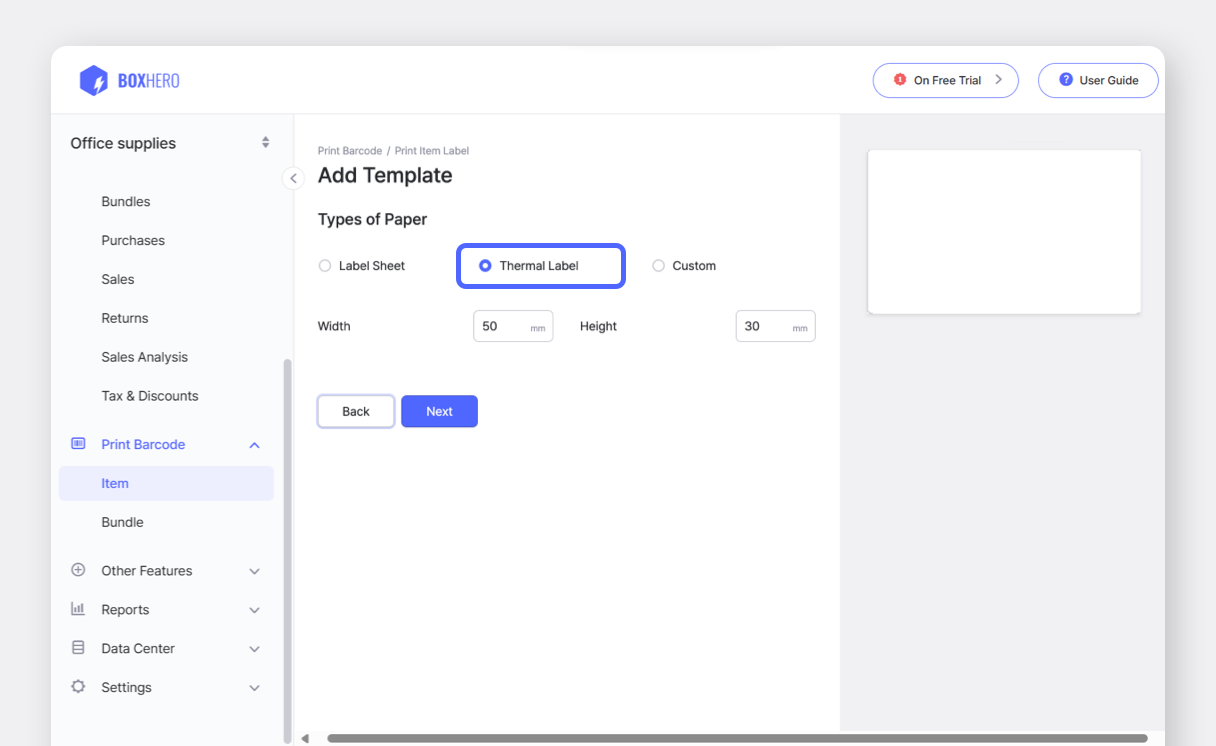The image size is (1216, 746).
Task: Collapse the Print Barcode menu chevron
Action: pos(254,445)
